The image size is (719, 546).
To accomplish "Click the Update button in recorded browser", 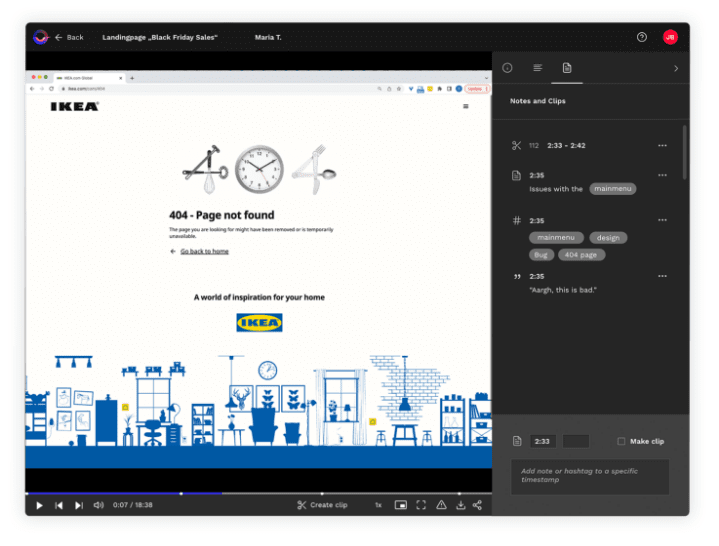I will click(477, 88).
